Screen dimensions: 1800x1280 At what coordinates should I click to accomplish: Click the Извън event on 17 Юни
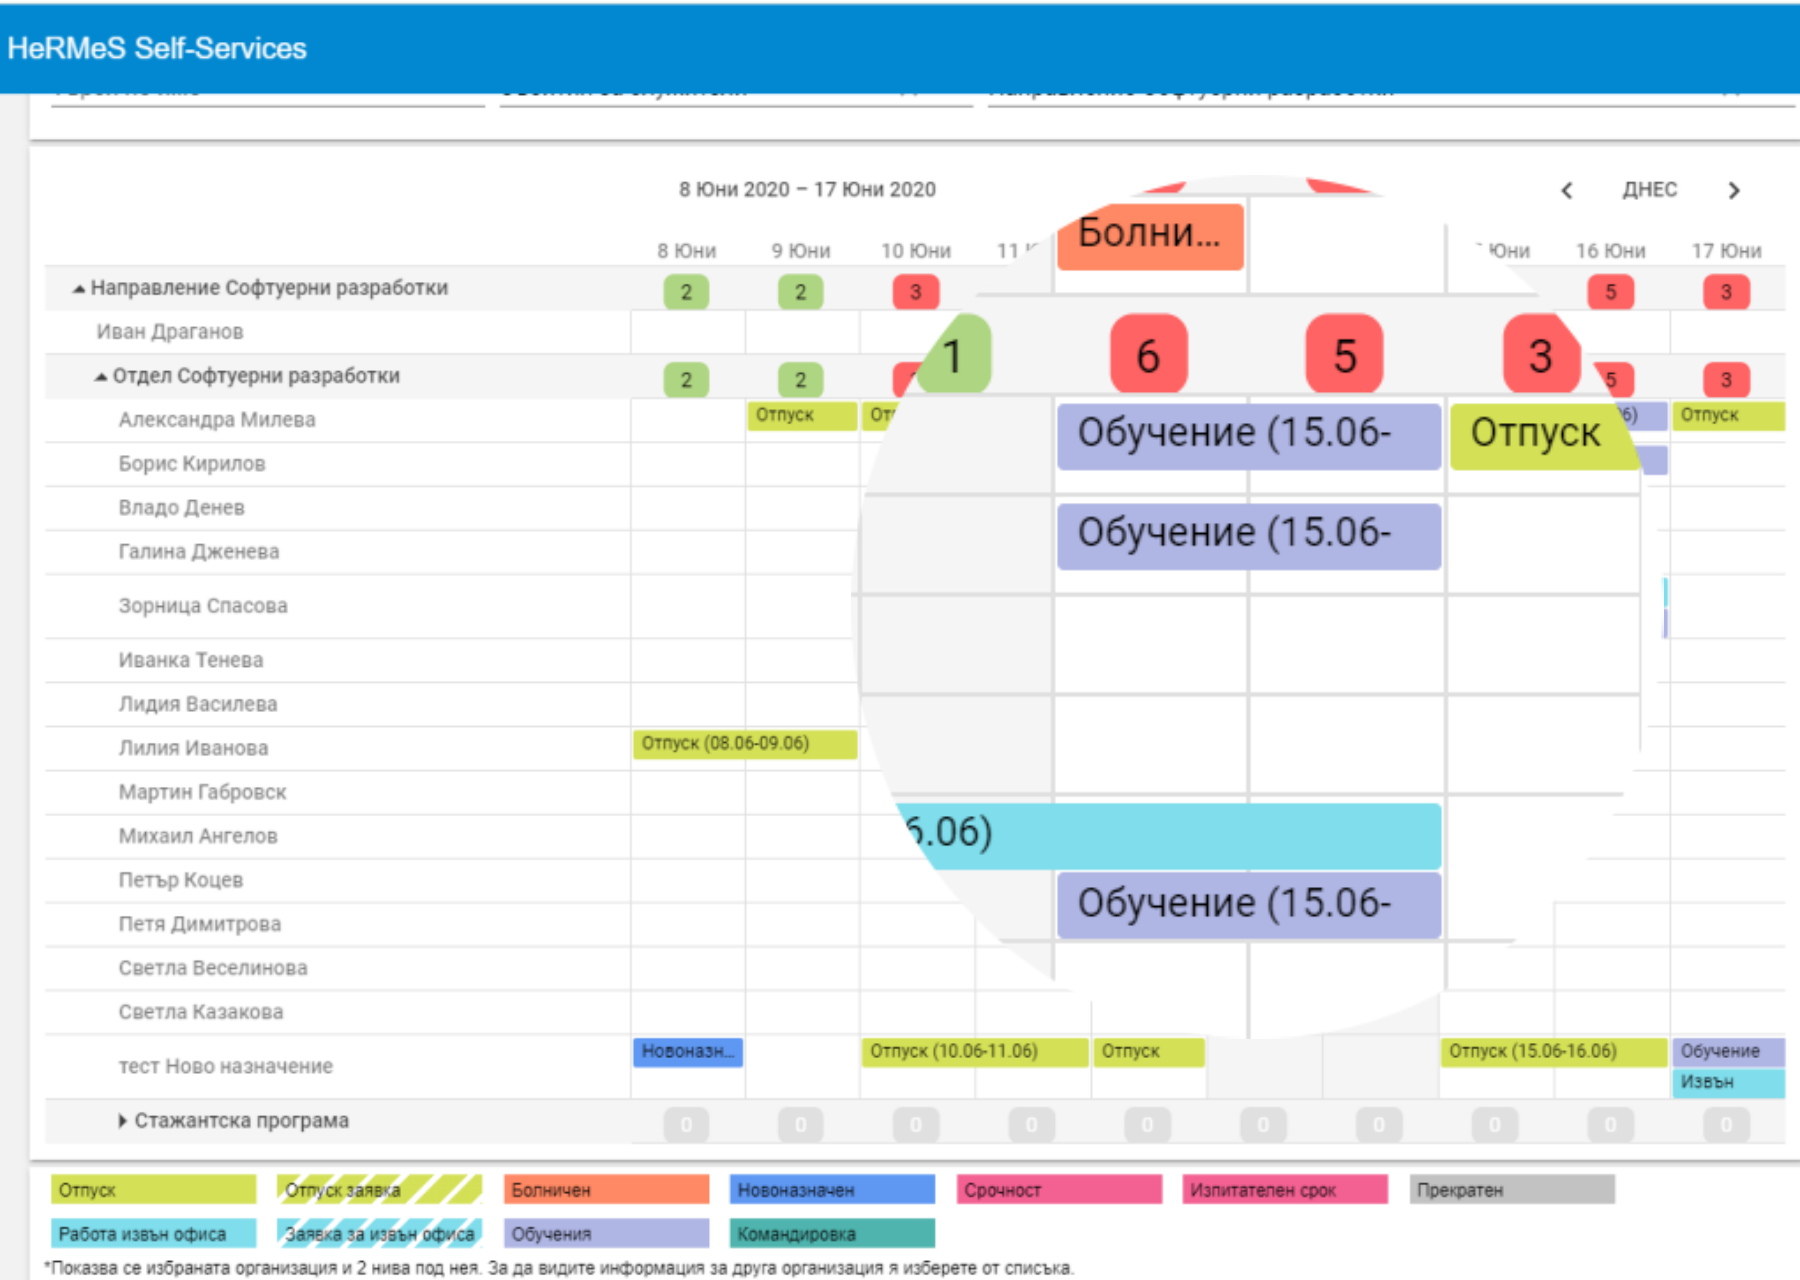point(1728,1082)
